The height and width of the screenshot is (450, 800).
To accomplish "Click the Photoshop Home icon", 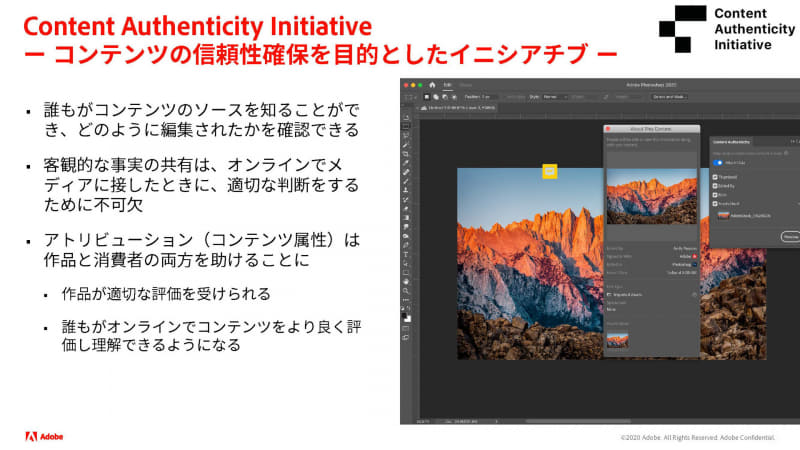I will coord(432,85).
